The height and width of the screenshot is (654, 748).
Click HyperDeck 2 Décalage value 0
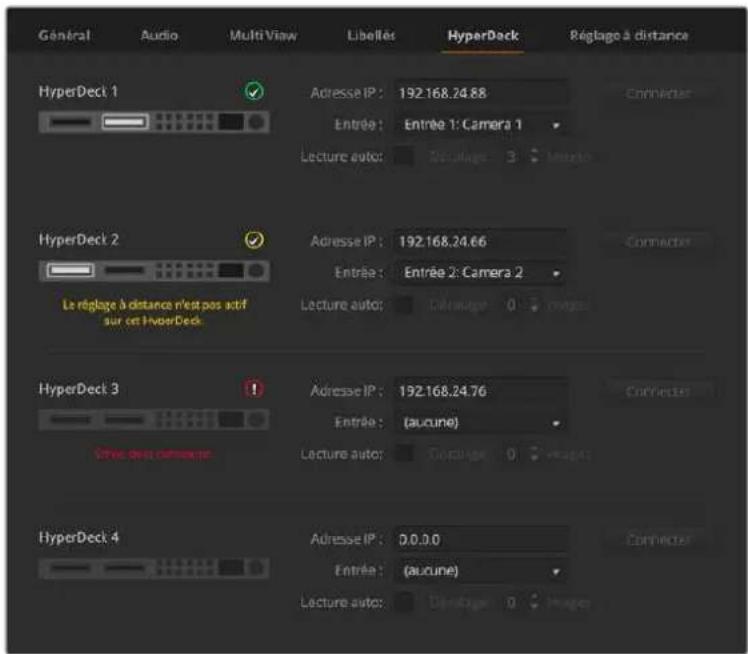click(x=511, y=305)
